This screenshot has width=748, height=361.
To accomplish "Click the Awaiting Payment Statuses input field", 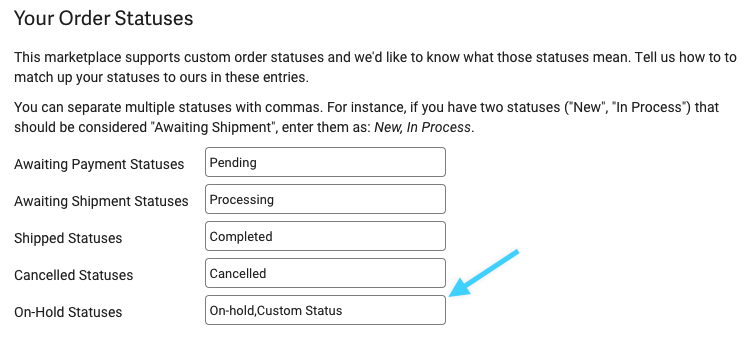I will coord(325,162).
